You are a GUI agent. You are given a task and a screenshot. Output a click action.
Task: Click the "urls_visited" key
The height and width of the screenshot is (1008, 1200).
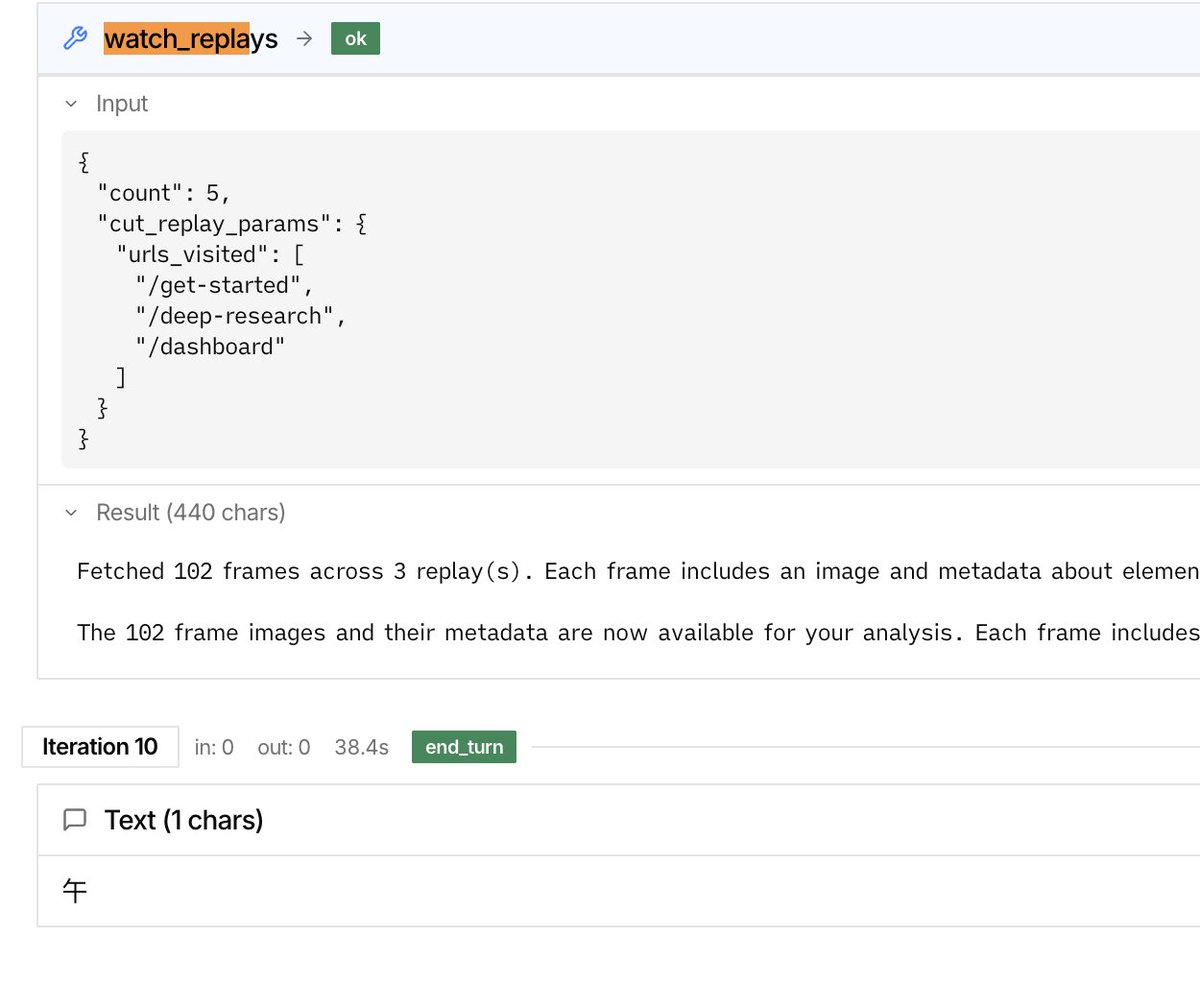click(192, 254)
